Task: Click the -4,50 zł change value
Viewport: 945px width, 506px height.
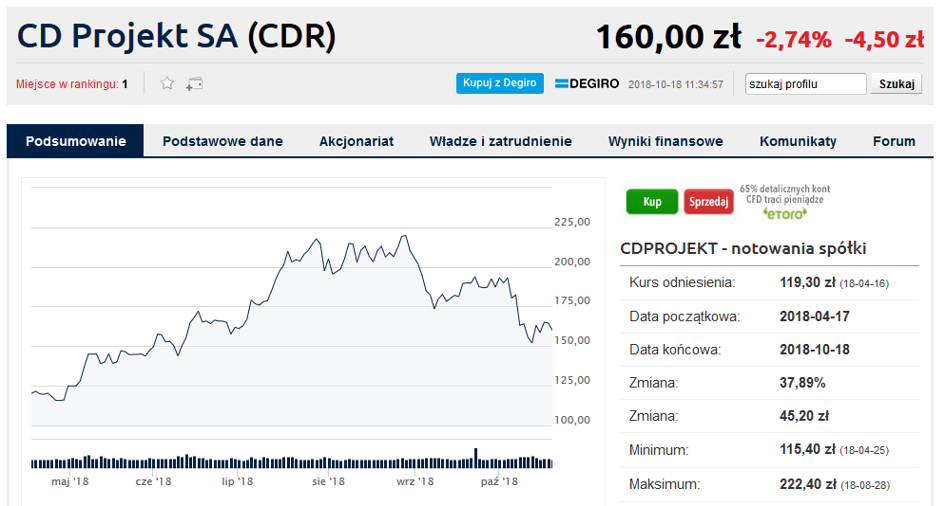Action: pos(884,40)
